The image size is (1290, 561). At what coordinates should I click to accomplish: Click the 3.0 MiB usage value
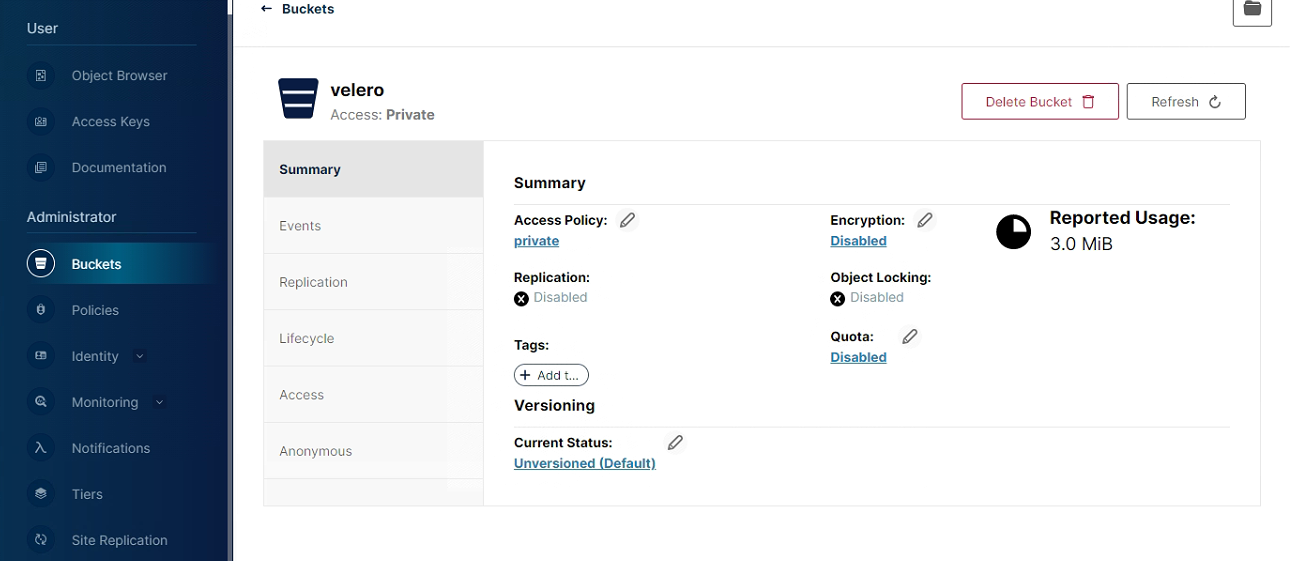click(1081, 244)
